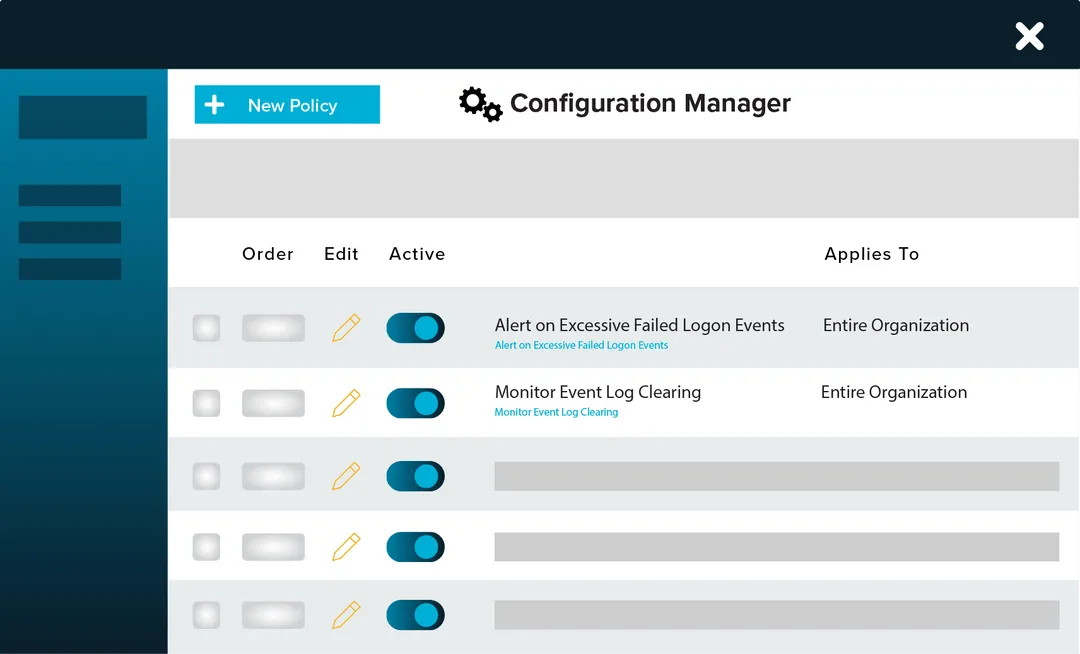This screenshot has height=654, width=1080.
Task: Click the order field in the fourth policy row
Action: click(x=273, y=547)
